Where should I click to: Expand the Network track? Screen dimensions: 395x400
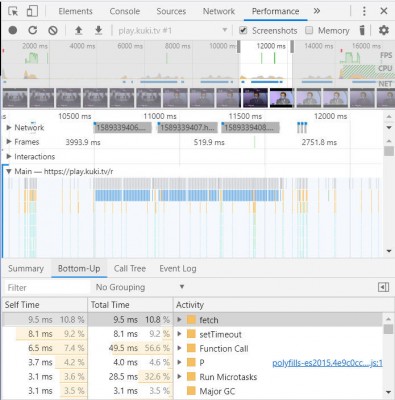(9, 127)
